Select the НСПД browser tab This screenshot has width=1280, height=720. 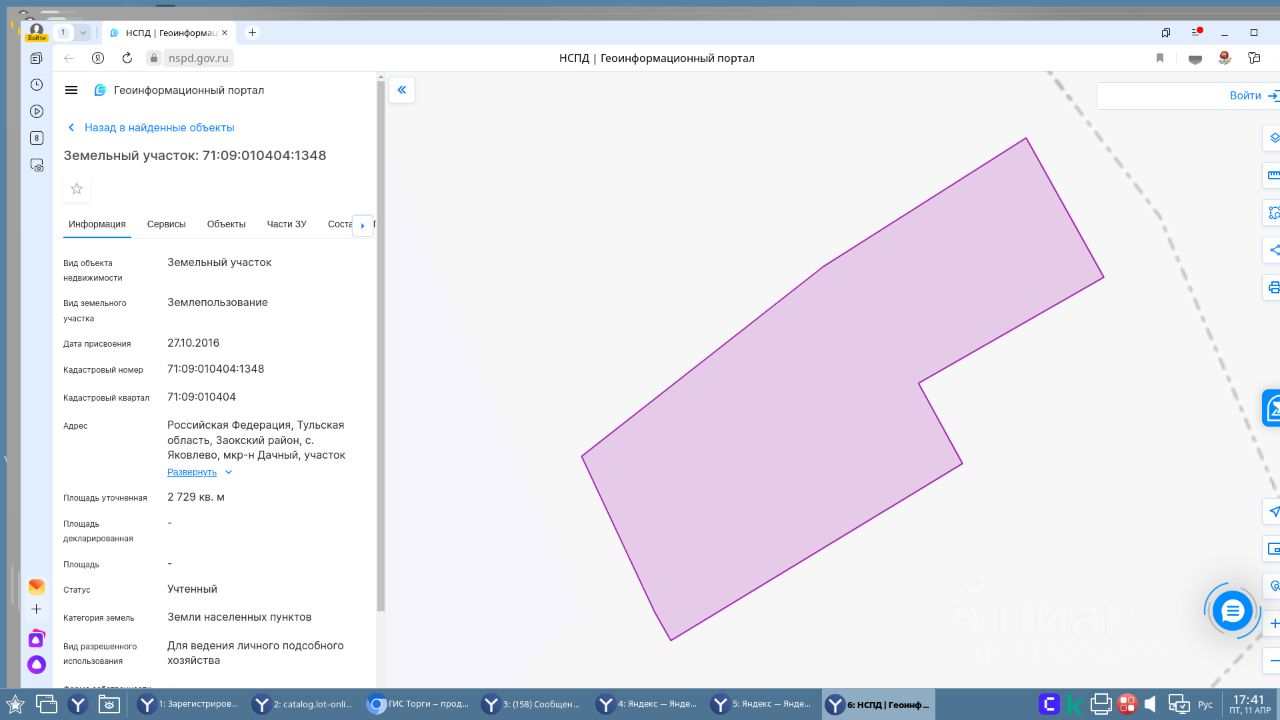168,32
